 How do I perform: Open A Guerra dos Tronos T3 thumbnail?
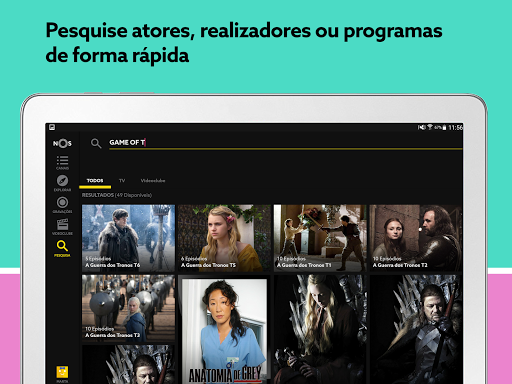128,308
